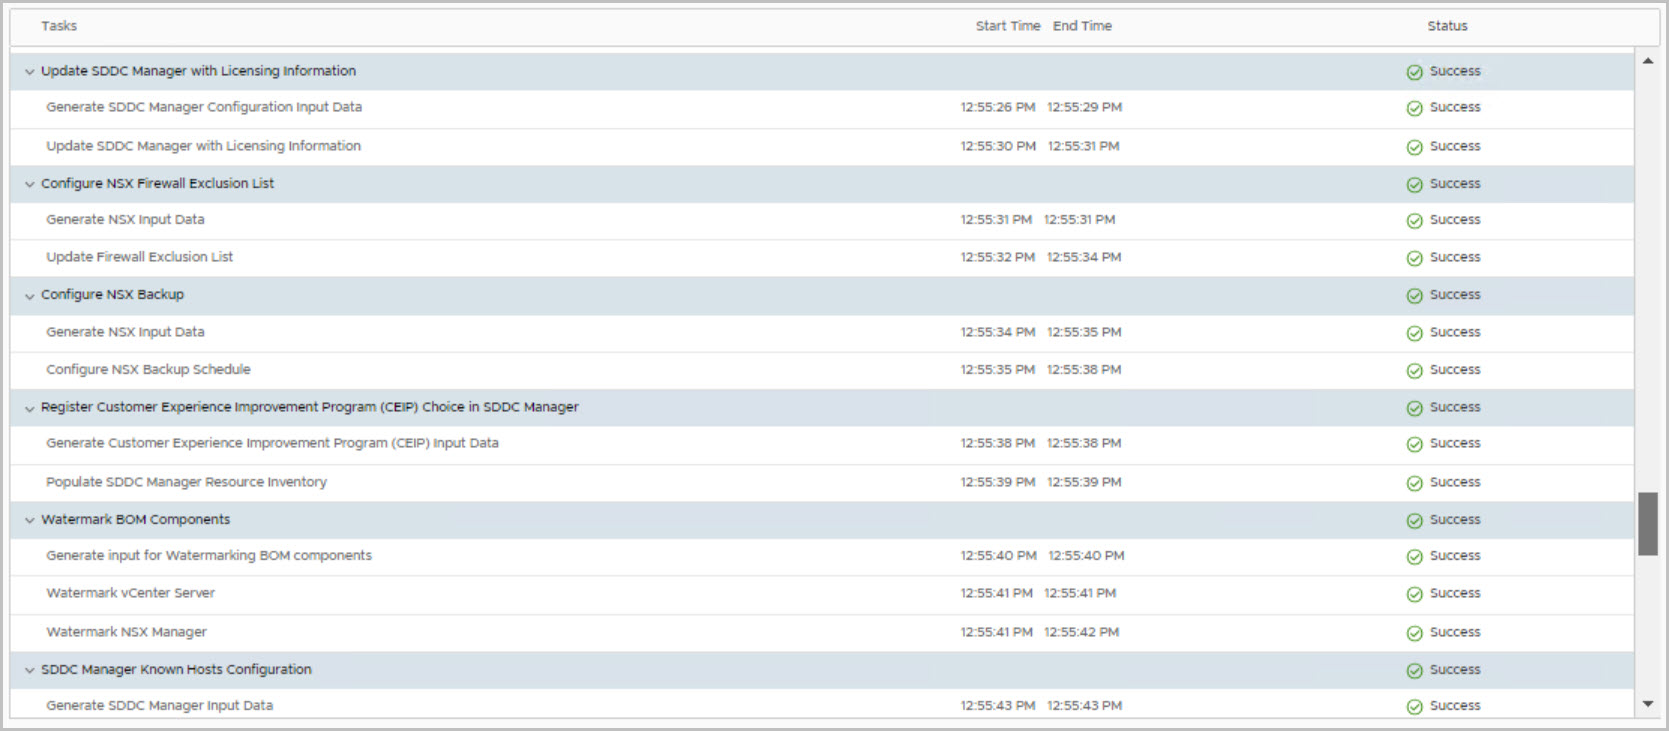Collapse the Register CEIP Choice group
The width and height of the screenshot is (1669, 731).
click(30, 409)
